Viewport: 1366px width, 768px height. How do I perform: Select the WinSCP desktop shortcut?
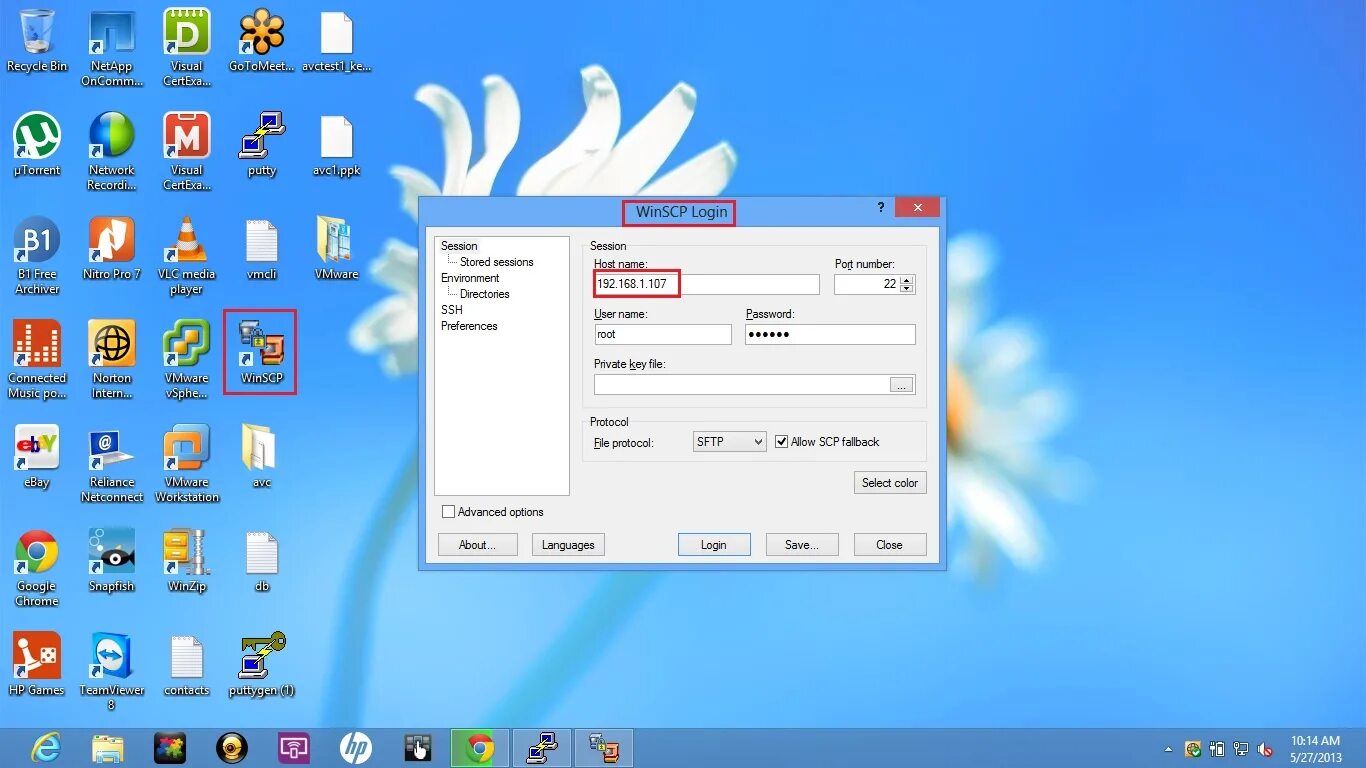point(262,353)
